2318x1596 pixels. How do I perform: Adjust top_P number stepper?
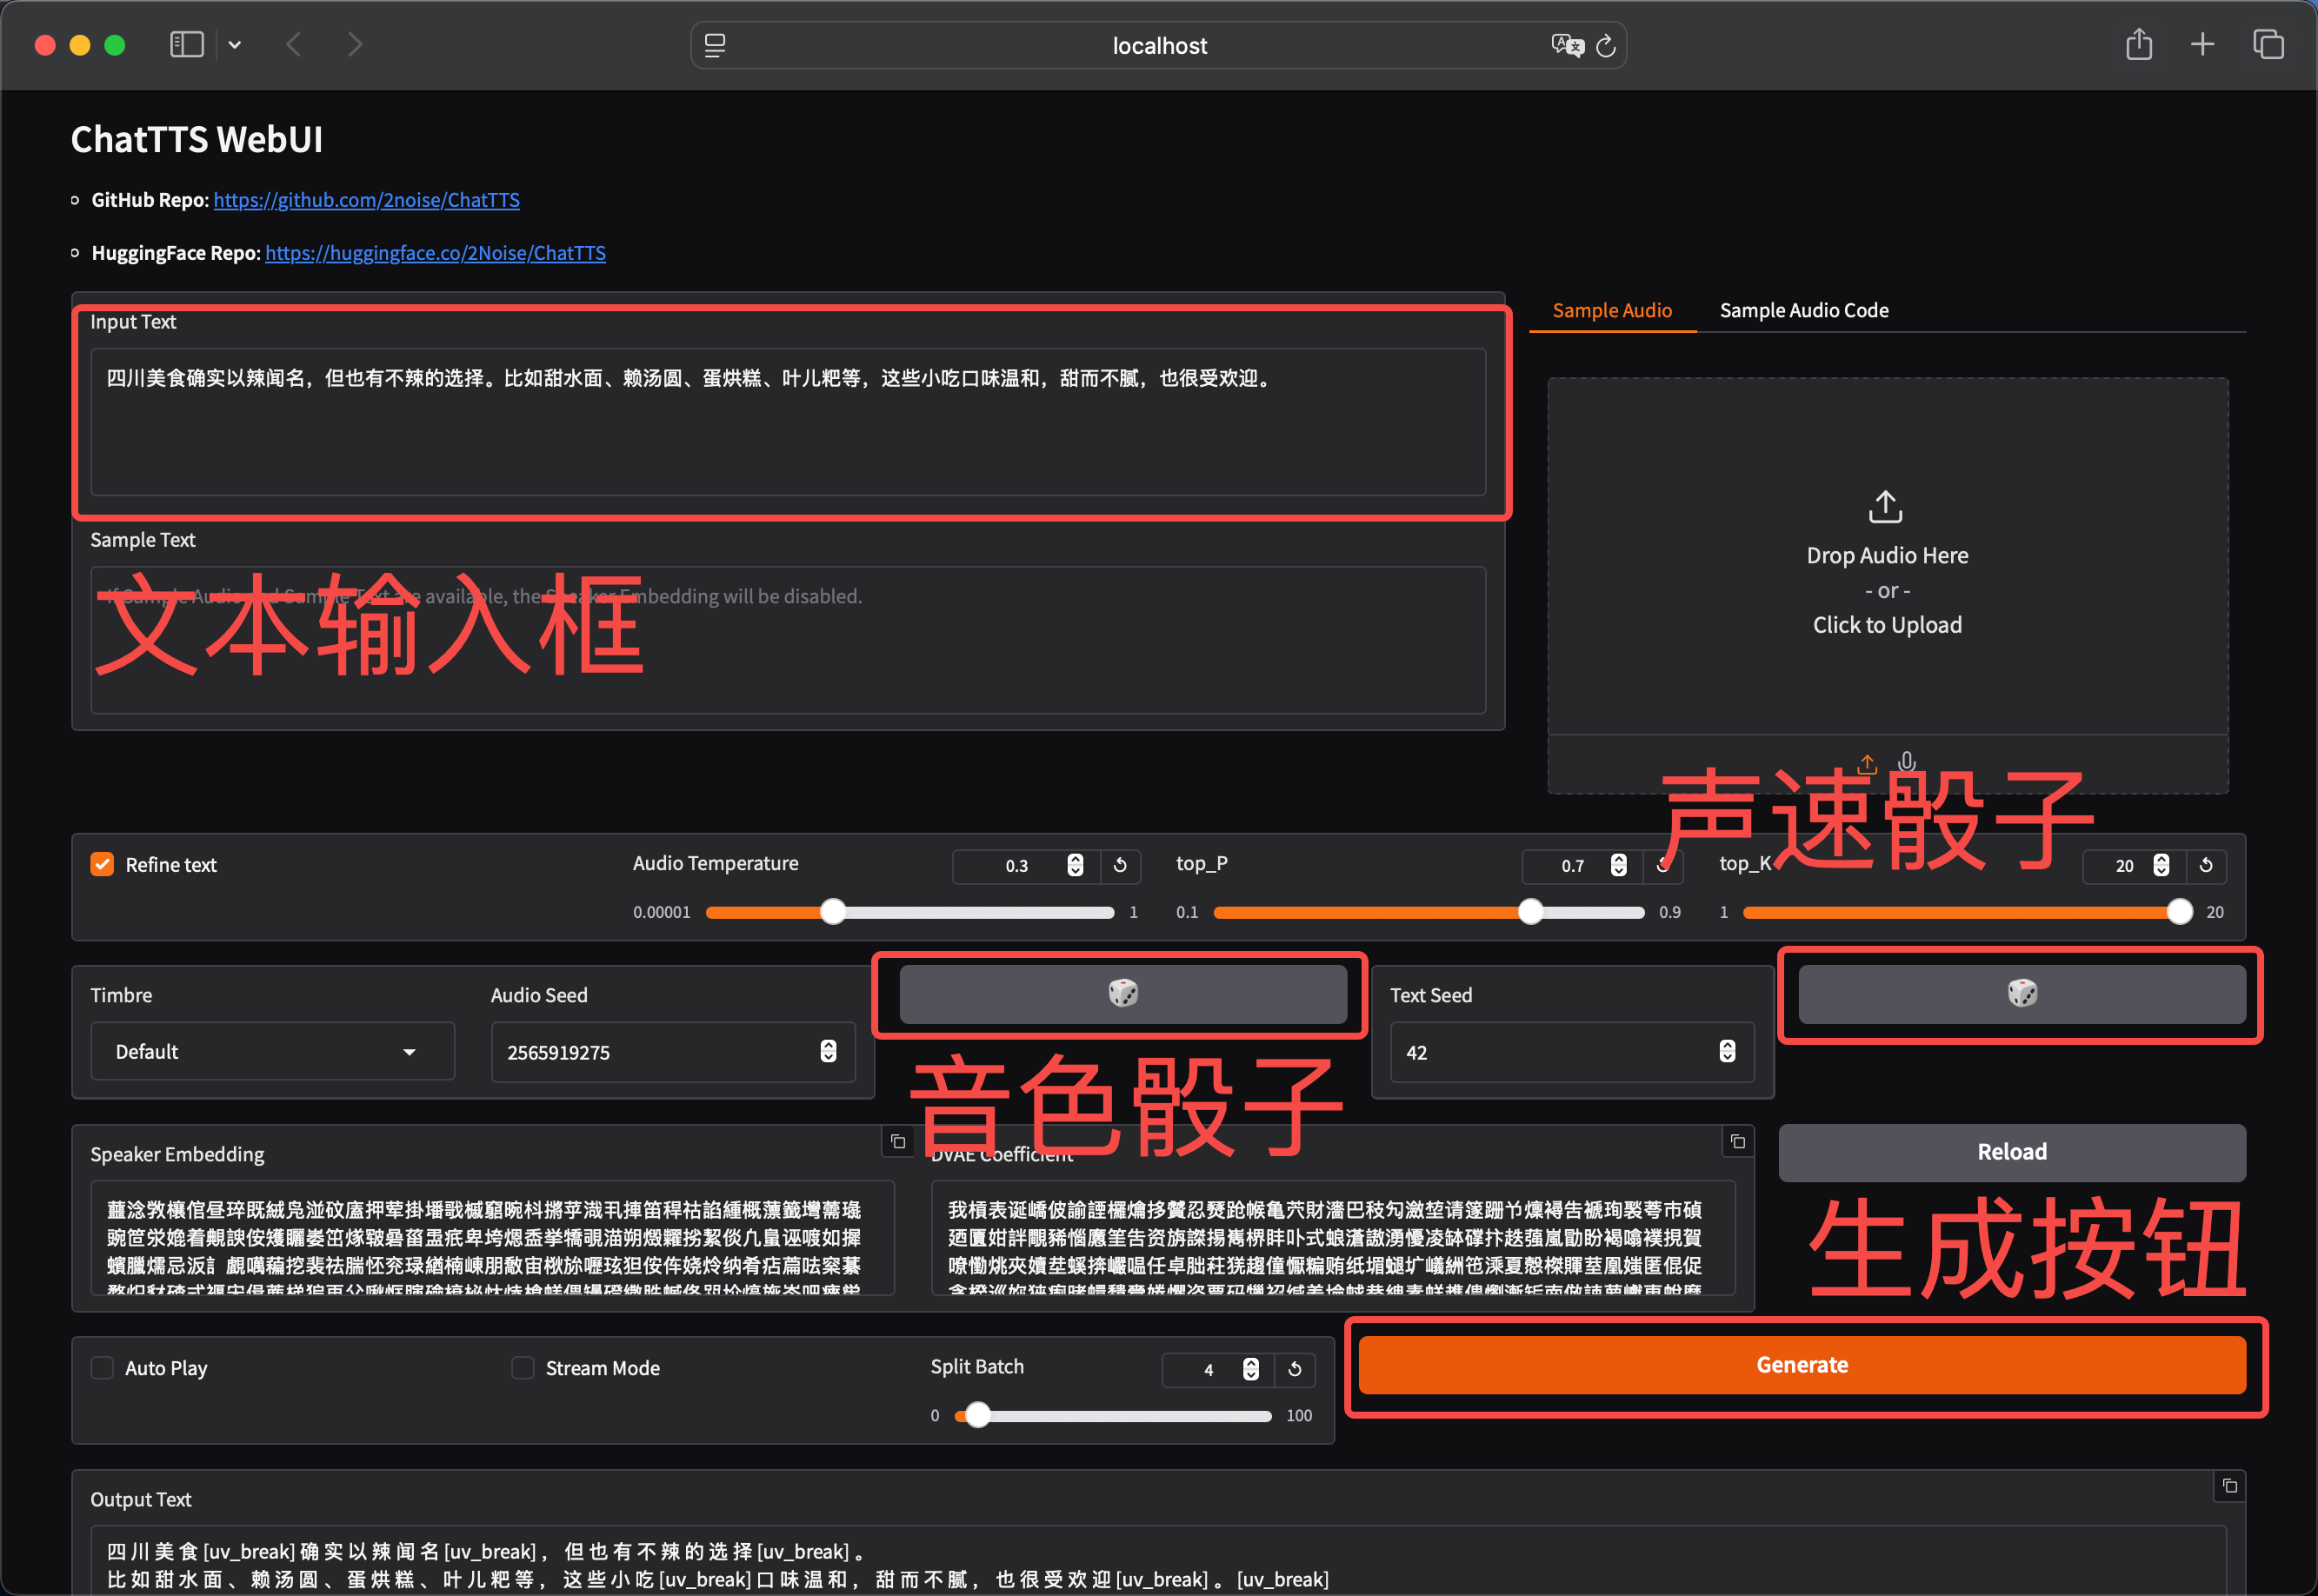[x=1618, y=865]
